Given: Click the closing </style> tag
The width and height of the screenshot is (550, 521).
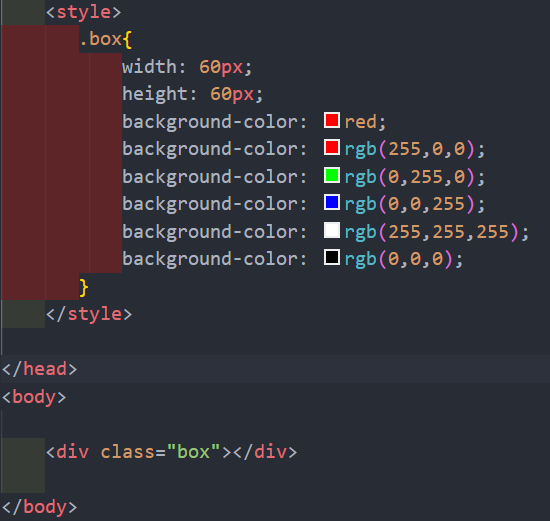Looking at the screenshot, I should (x=89, y=314).
